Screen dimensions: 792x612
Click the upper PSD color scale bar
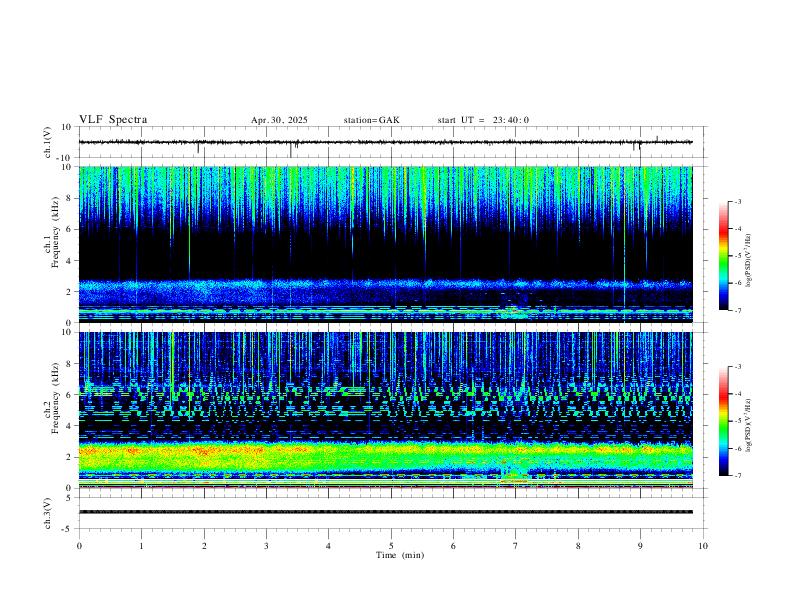coord(723,256)
